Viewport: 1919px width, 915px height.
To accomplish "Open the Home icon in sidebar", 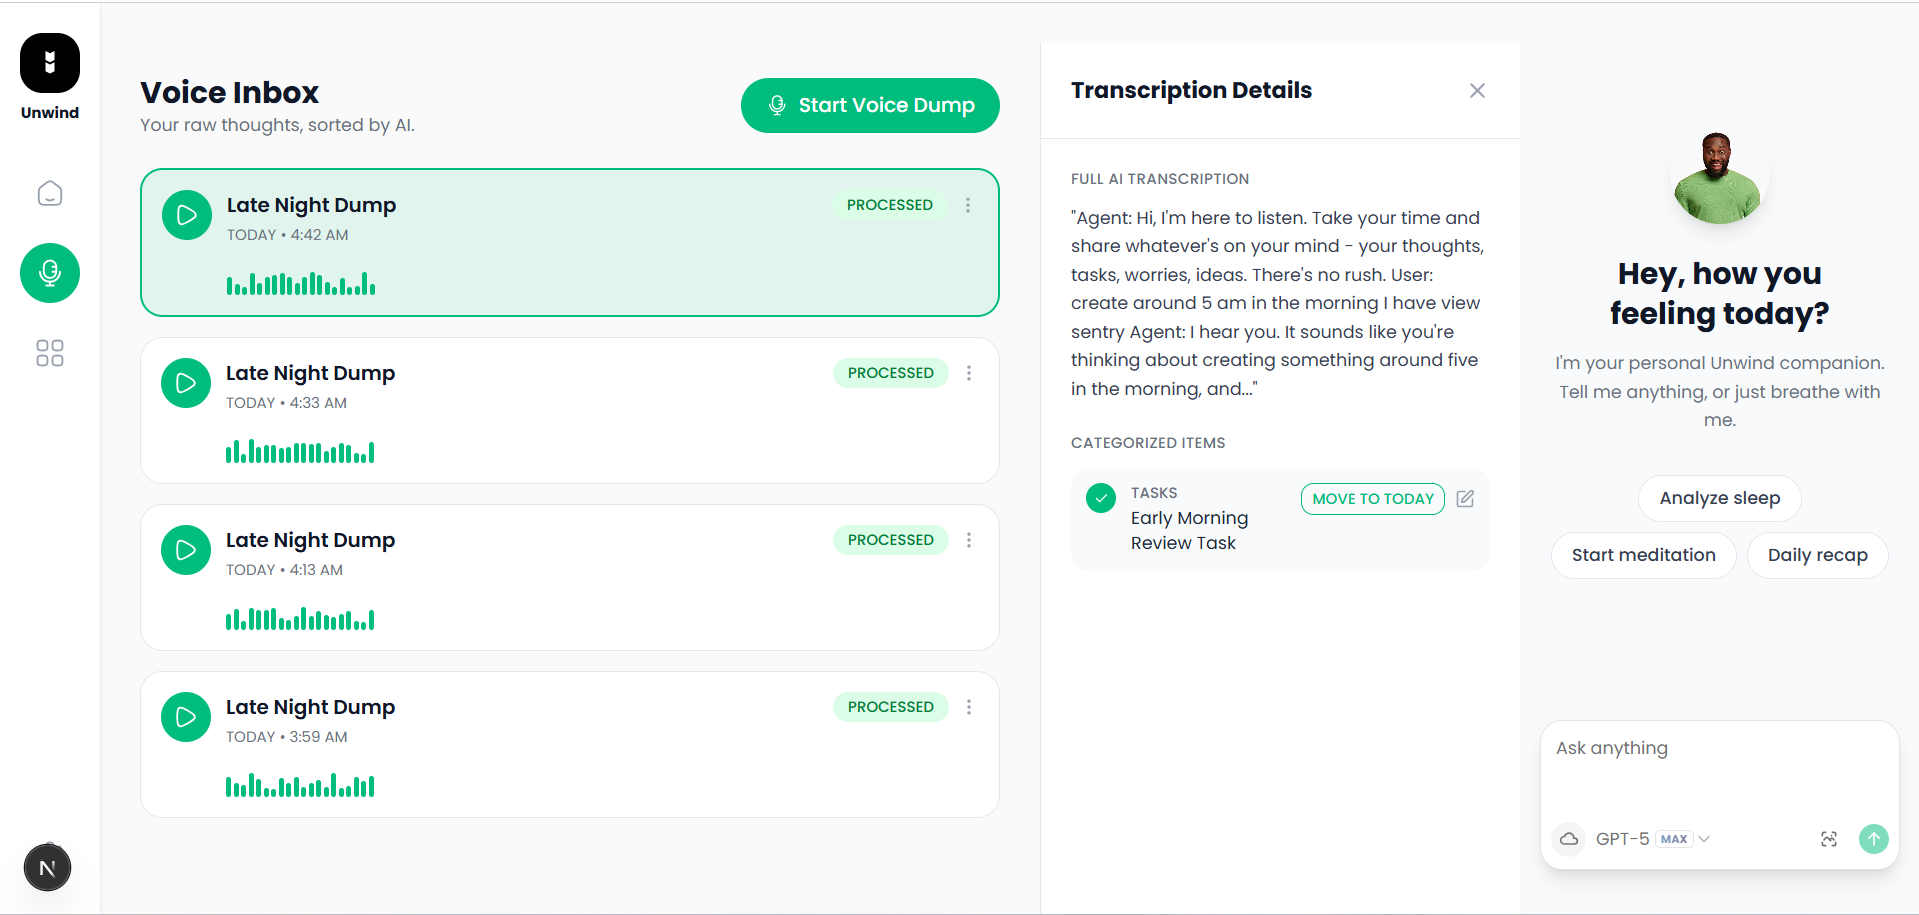I will click(50, 193).
